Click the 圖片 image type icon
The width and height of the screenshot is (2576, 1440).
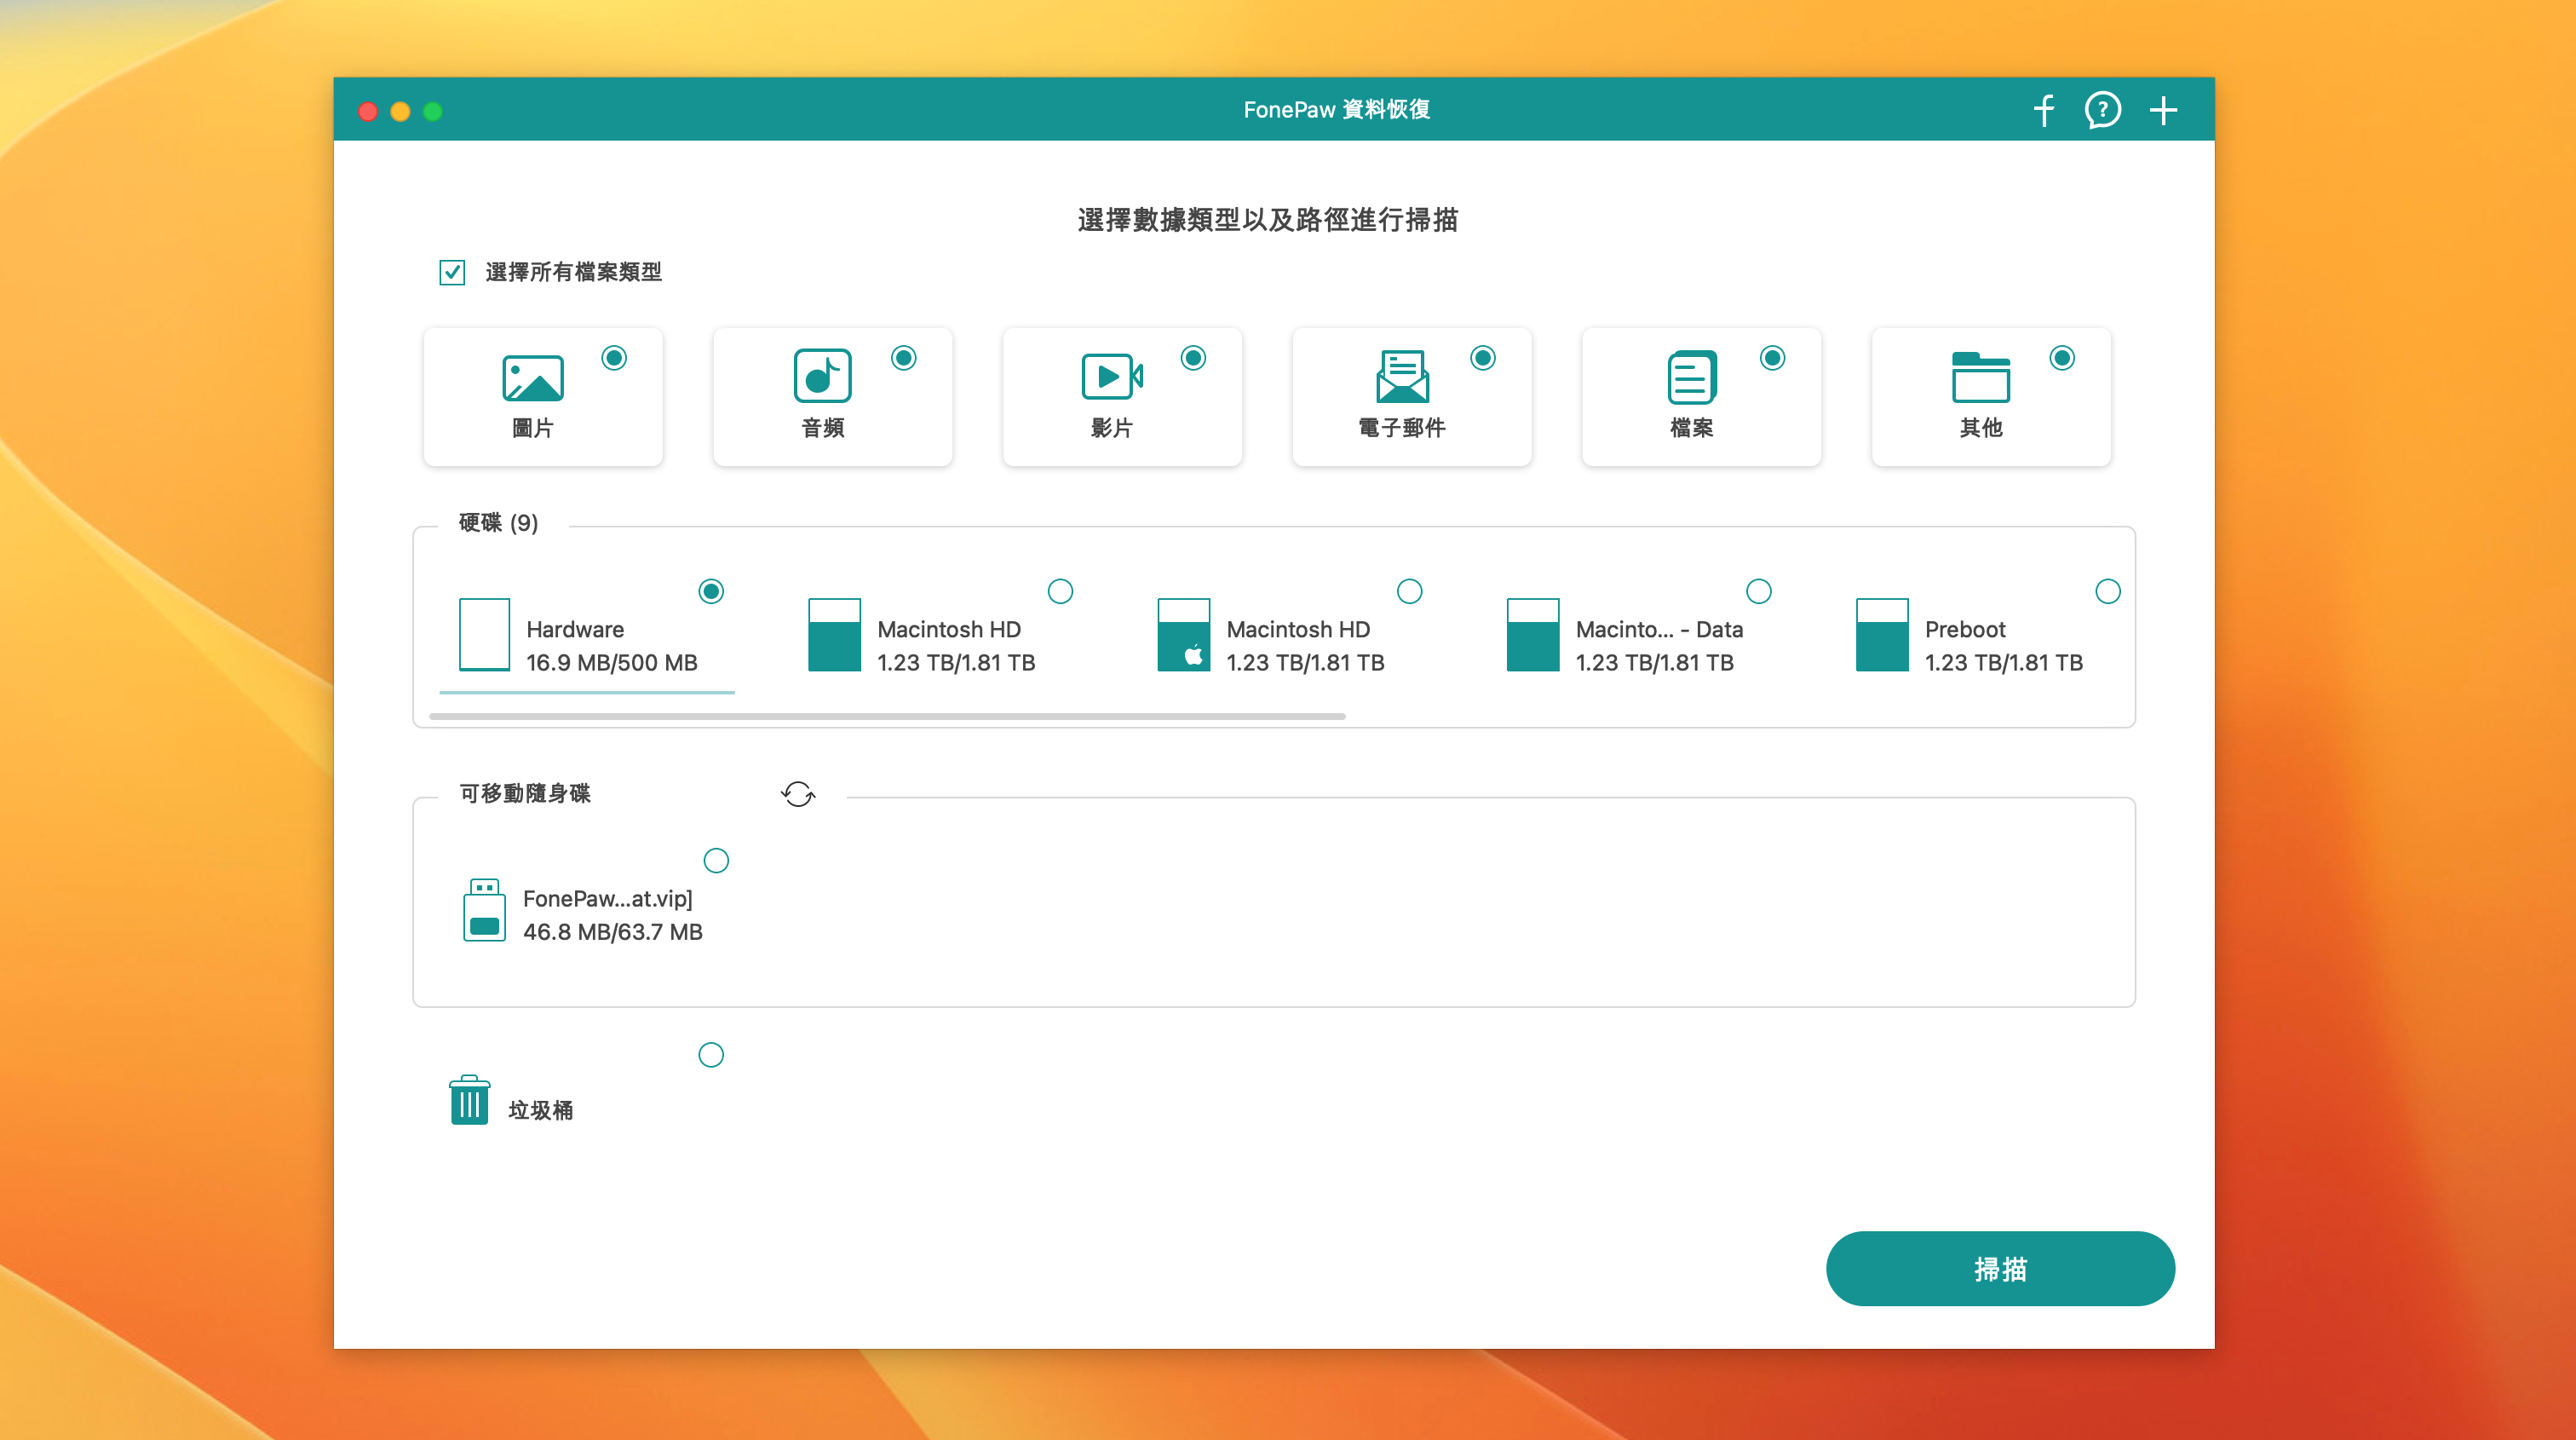(533, 378)
